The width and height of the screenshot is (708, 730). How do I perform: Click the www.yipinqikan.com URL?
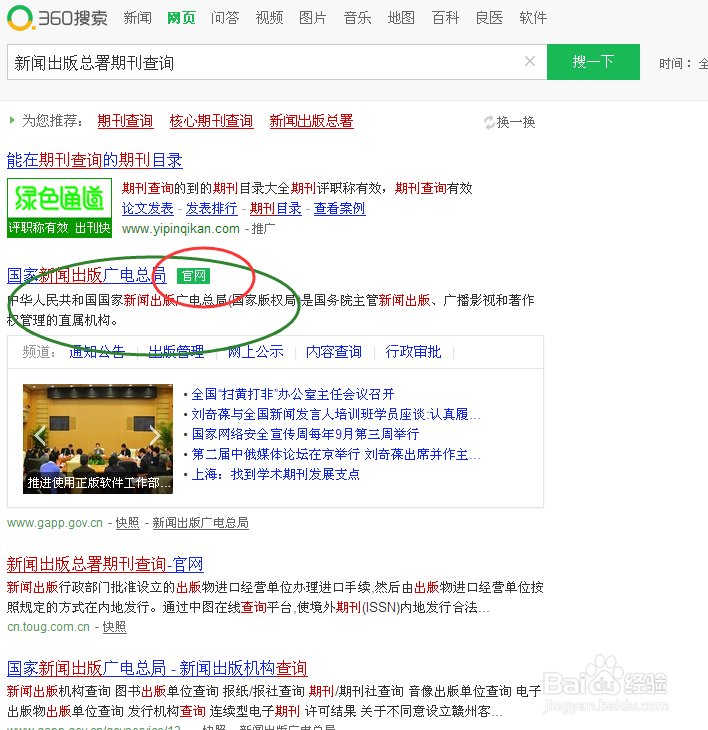pyautogui.click(x=181, y=229)
